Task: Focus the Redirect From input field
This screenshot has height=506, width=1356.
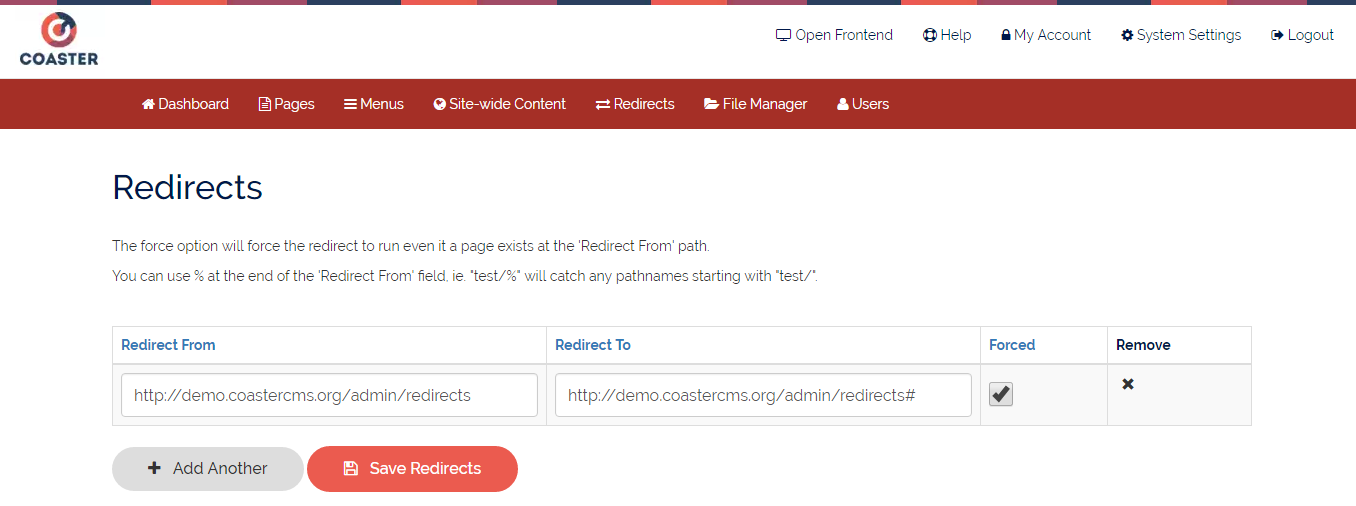Action: point(329,395)
